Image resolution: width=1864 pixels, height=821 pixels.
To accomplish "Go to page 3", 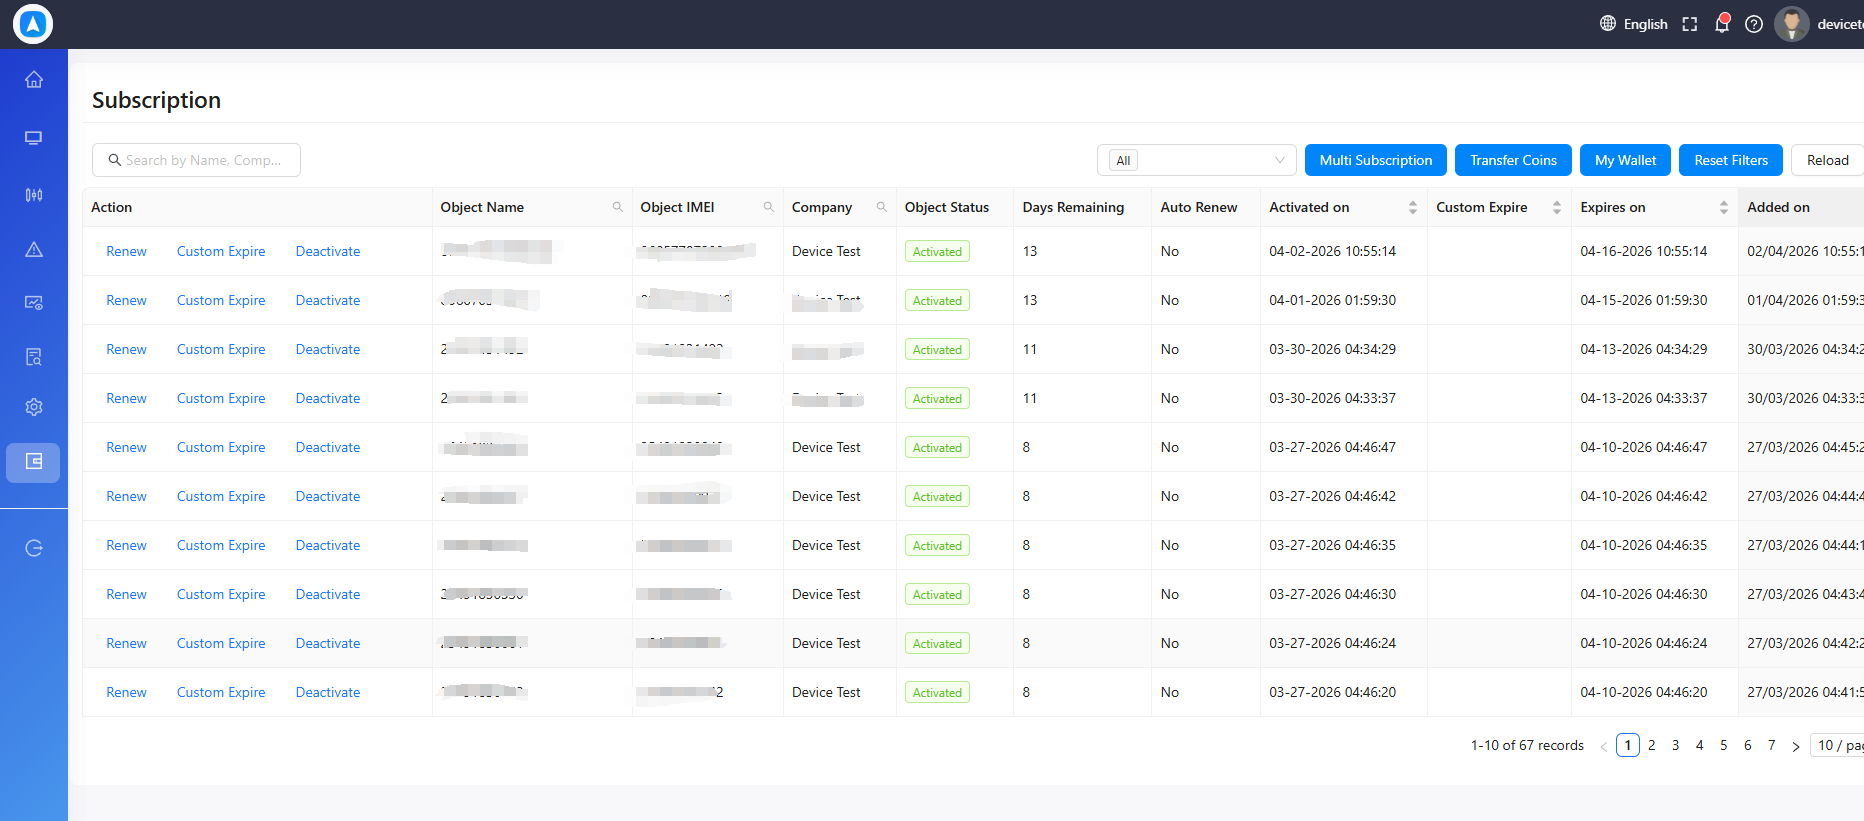I will [1676, 745].
